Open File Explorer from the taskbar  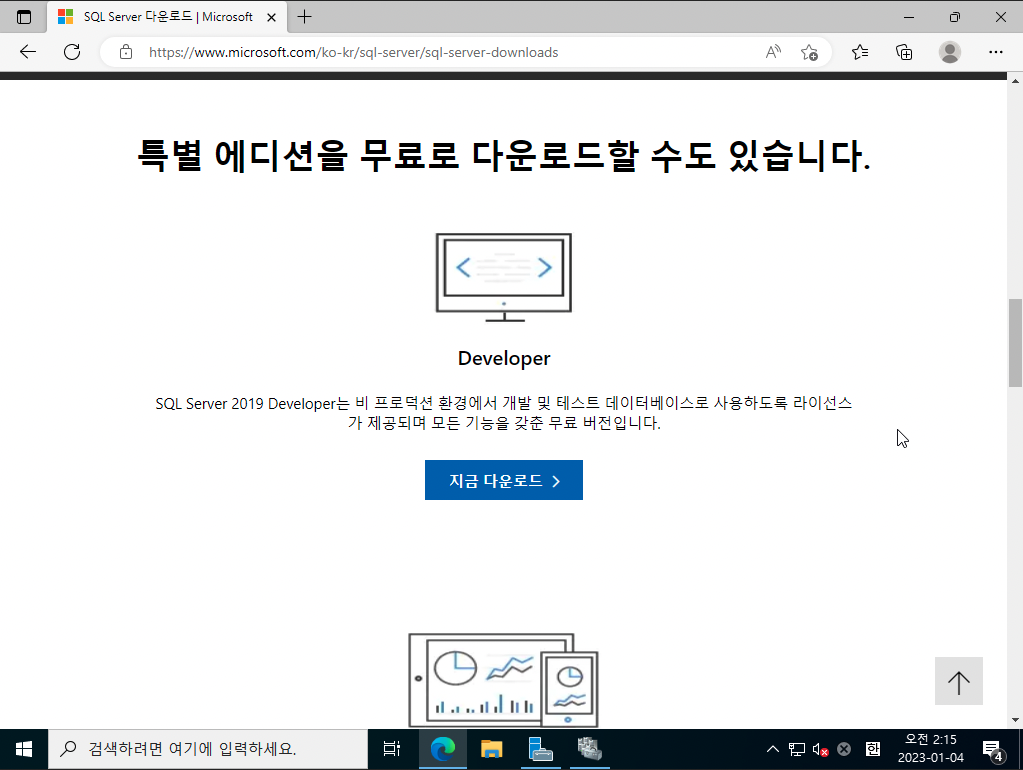(492, 749)
